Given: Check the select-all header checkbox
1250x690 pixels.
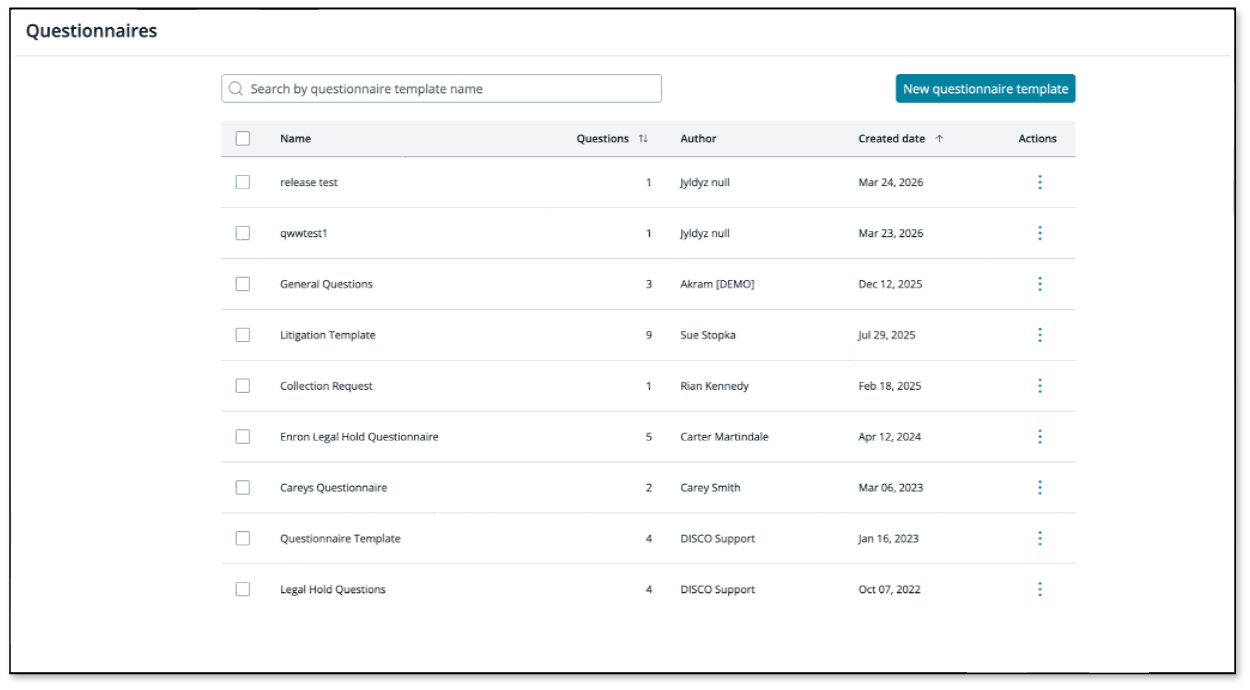Looking at the screenshot, I should pos(243,139).
